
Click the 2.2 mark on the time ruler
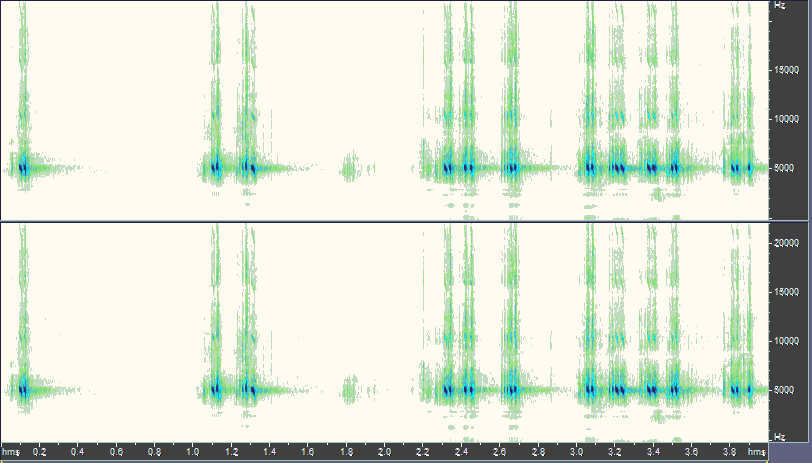(x=423, y=452)
